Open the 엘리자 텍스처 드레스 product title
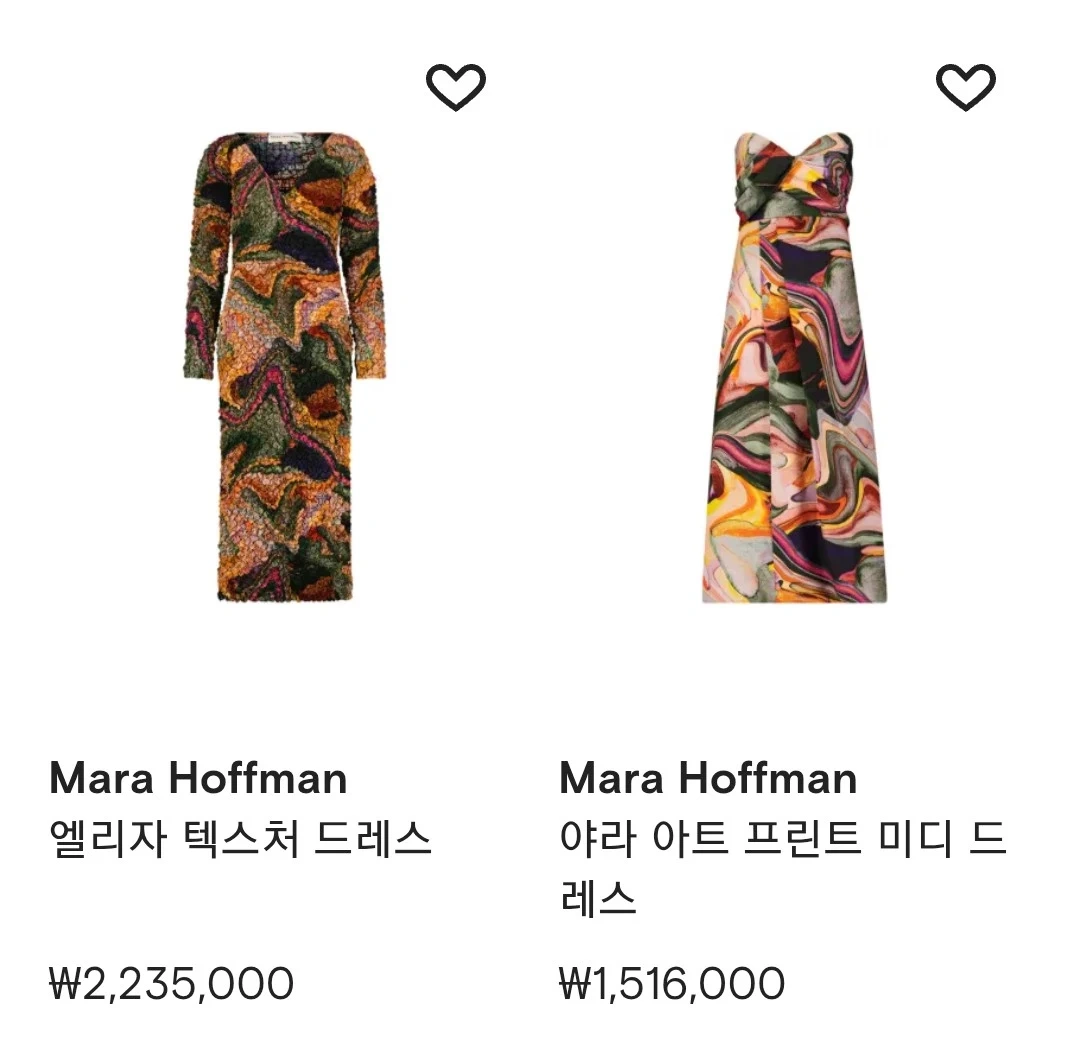The height and width of the screenshot is (1058, 1080). click(x=240, y=838)
